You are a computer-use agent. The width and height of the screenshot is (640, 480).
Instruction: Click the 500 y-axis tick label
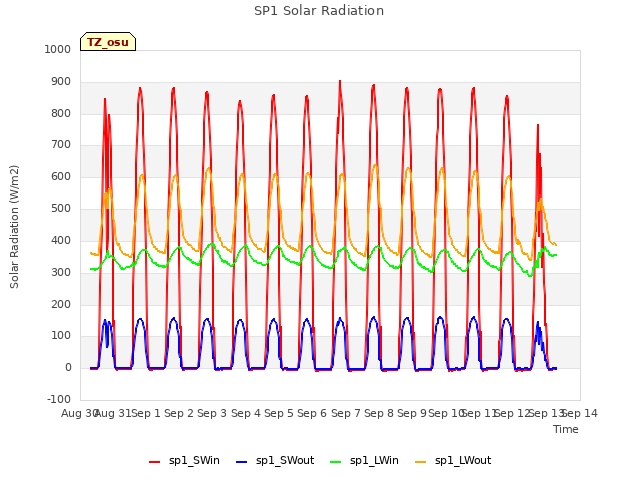(x=61, y=208)
